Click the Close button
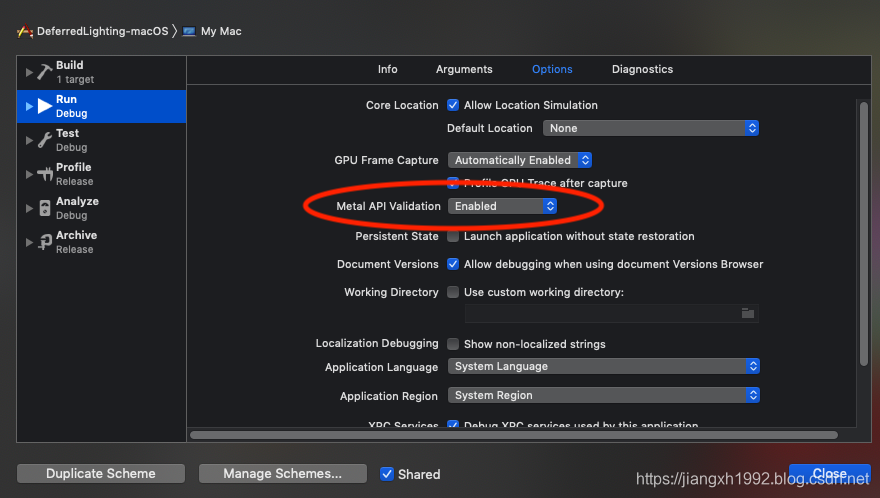880x498 pixels. [x=829, y=473]
